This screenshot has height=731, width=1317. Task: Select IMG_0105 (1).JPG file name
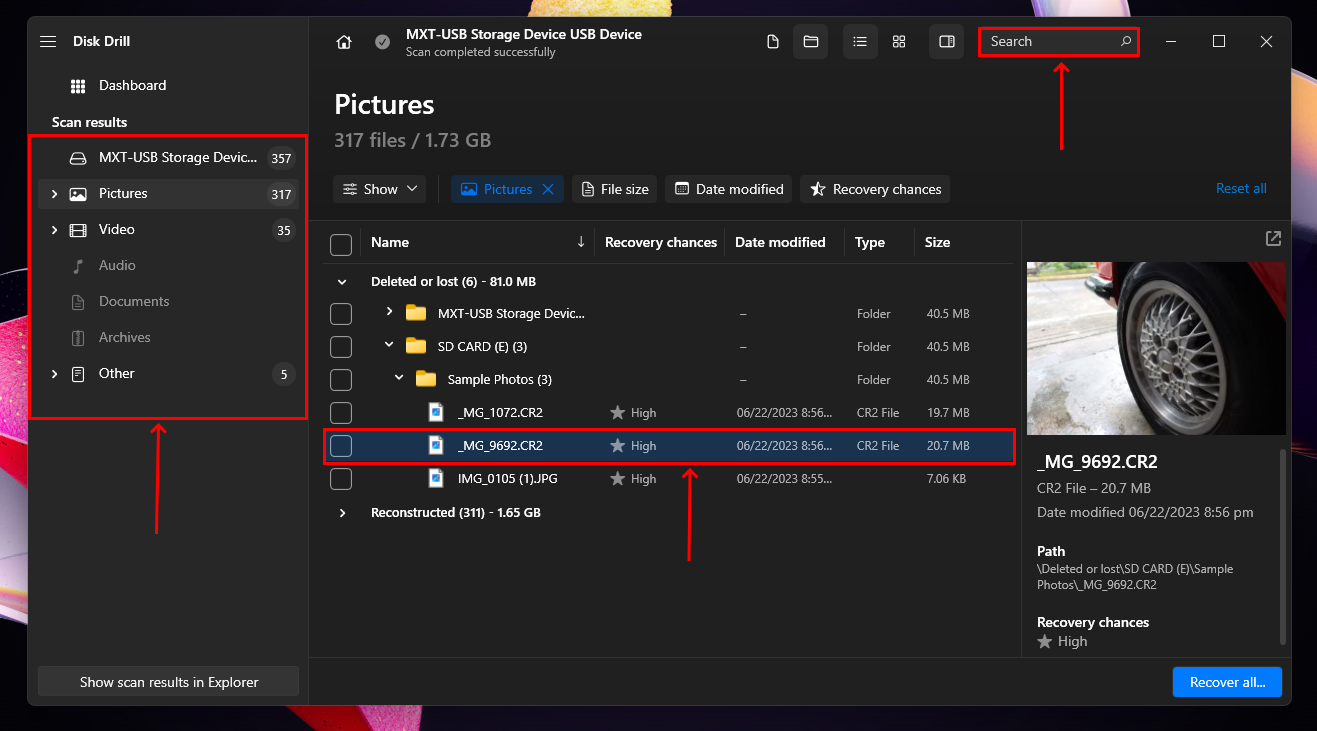tap(508, 479)
